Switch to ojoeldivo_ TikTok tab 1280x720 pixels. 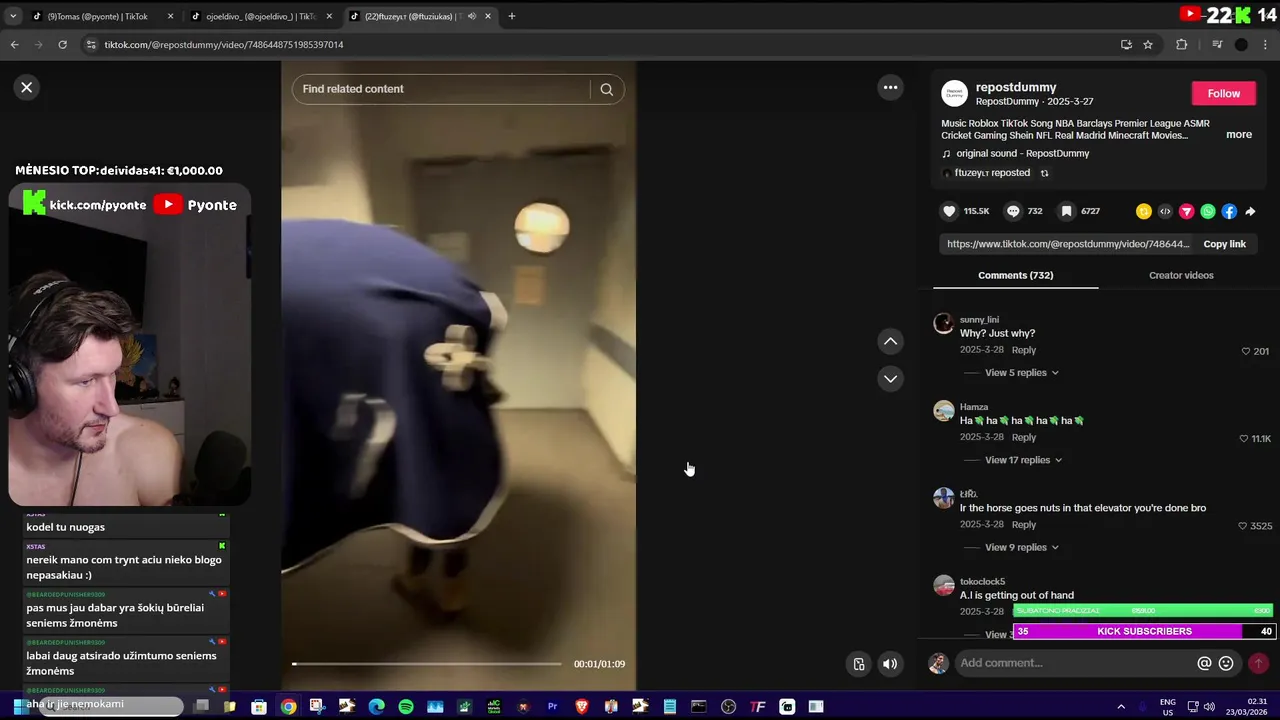(261, 16)
